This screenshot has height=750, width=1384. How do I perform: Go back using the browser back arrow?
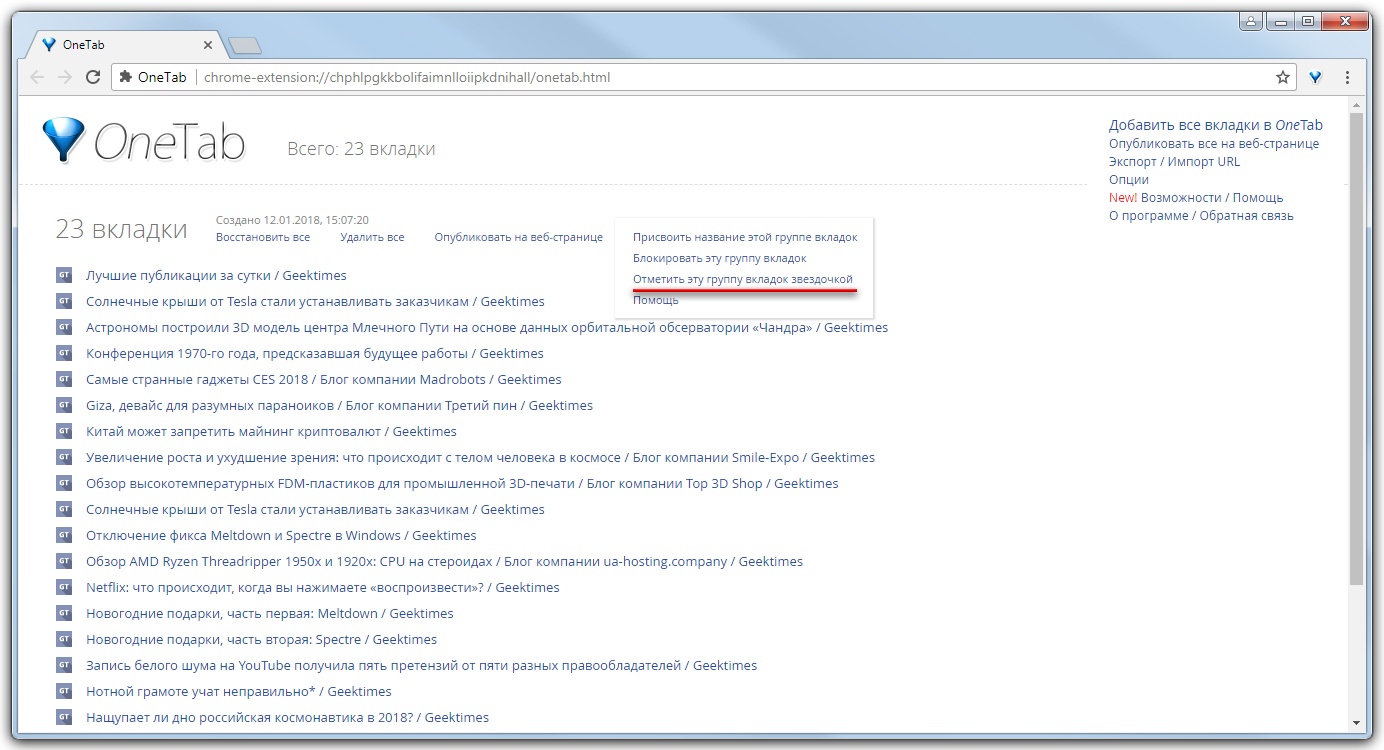click(x=37, y=77)
